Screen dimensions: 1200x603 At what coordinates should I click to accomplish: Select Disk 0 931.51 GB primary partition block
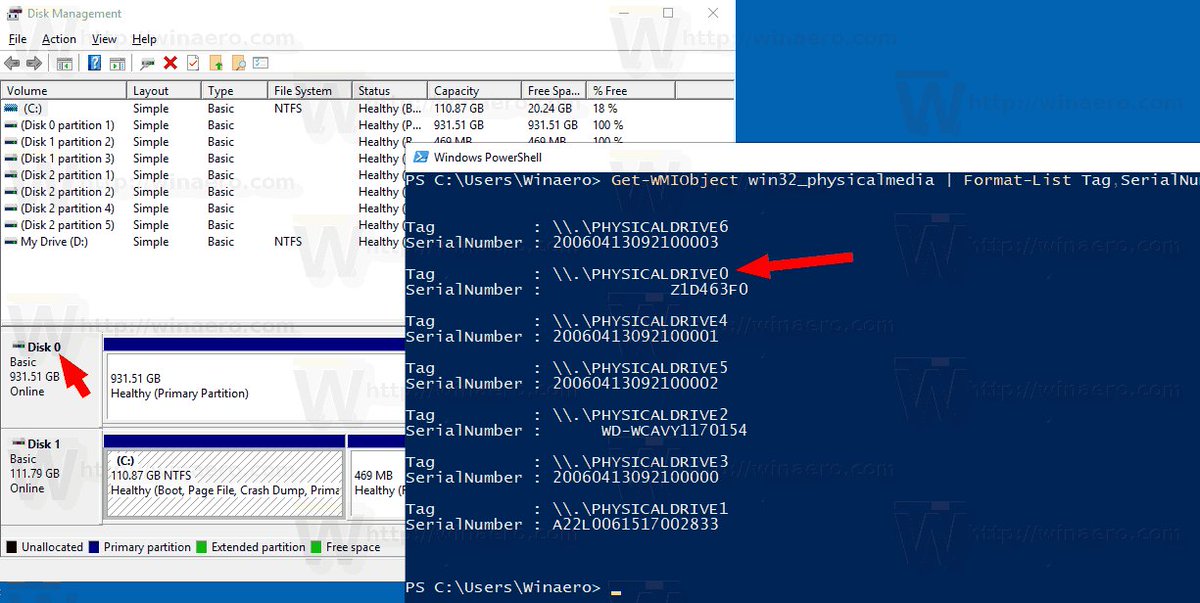(255, 379)
